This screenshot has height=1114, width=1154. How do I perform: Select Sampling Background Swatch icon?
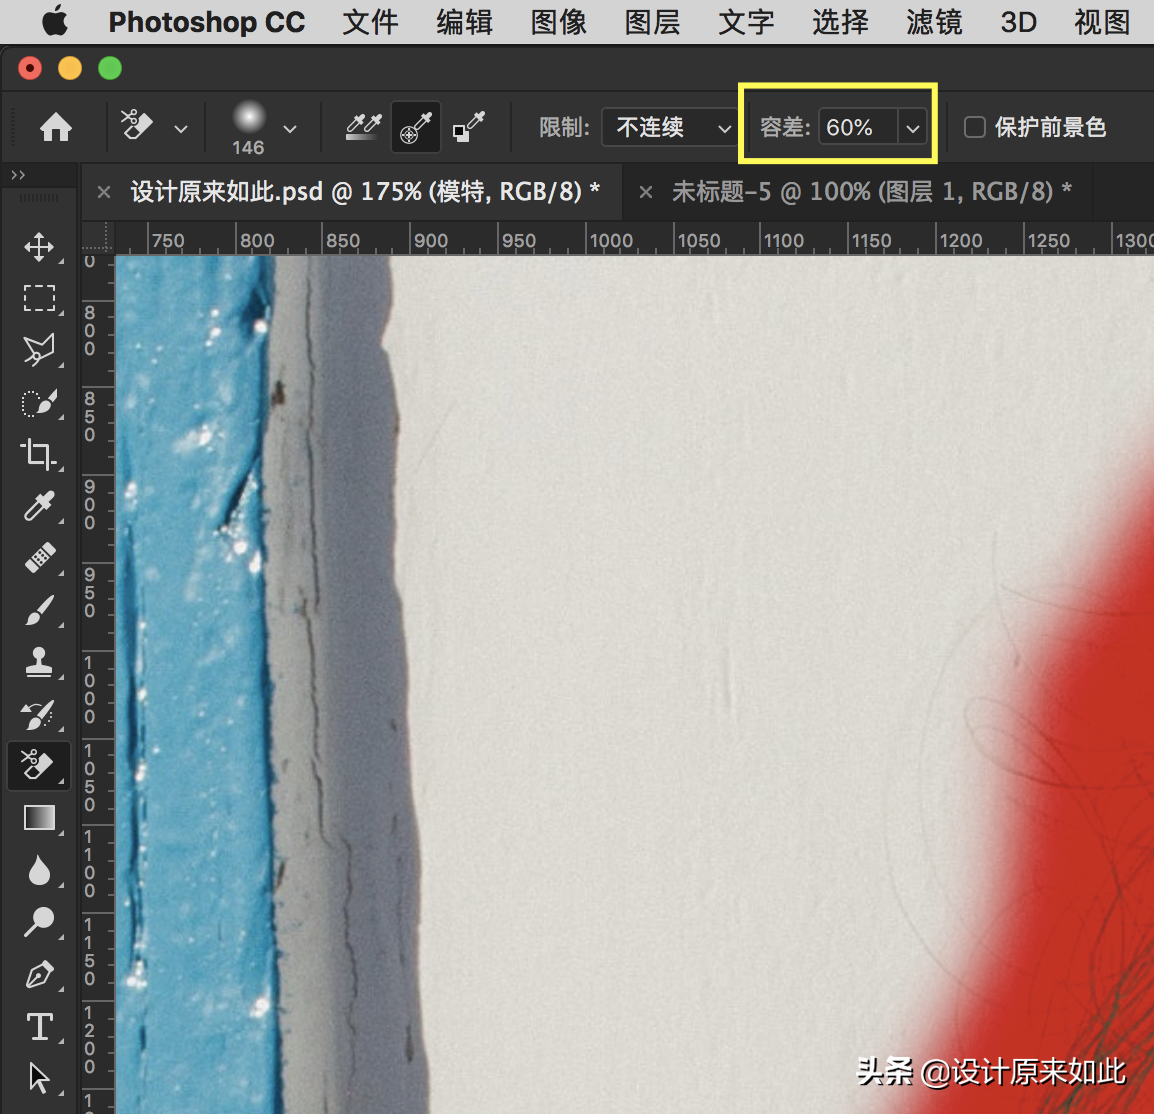(x=468, y=127)
